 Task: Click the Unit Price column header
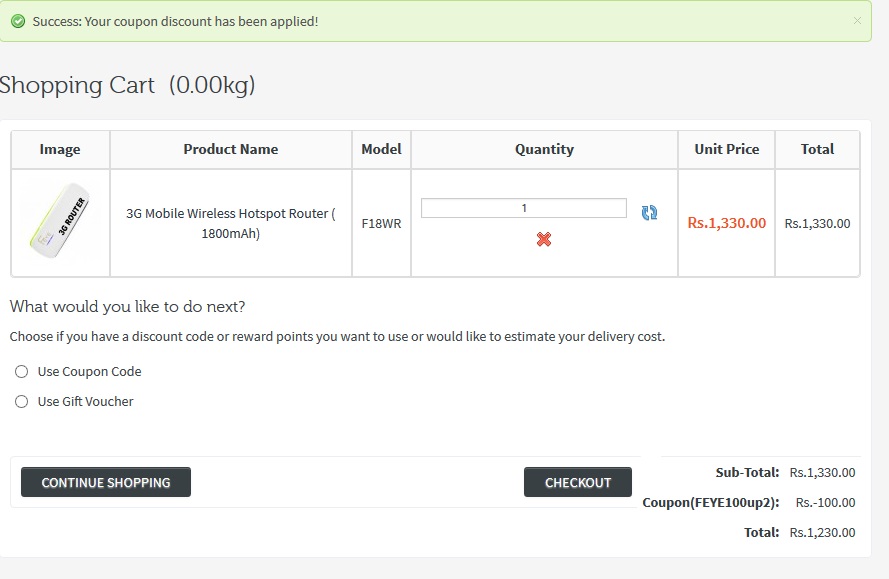click(727, 149)
